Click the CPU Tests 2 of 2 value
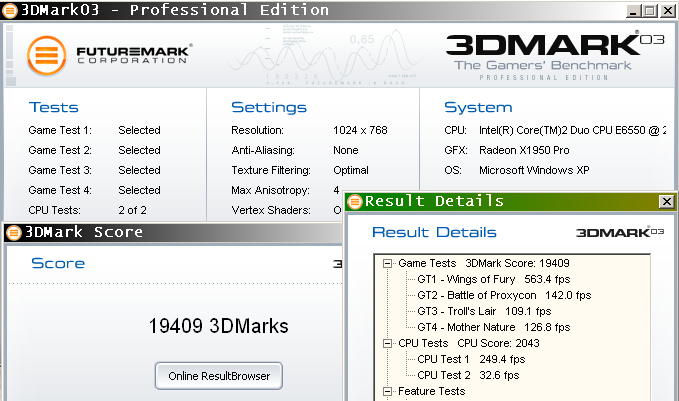Image resolution: width=679 pixels, height=401 pixels. coord(133,210)
